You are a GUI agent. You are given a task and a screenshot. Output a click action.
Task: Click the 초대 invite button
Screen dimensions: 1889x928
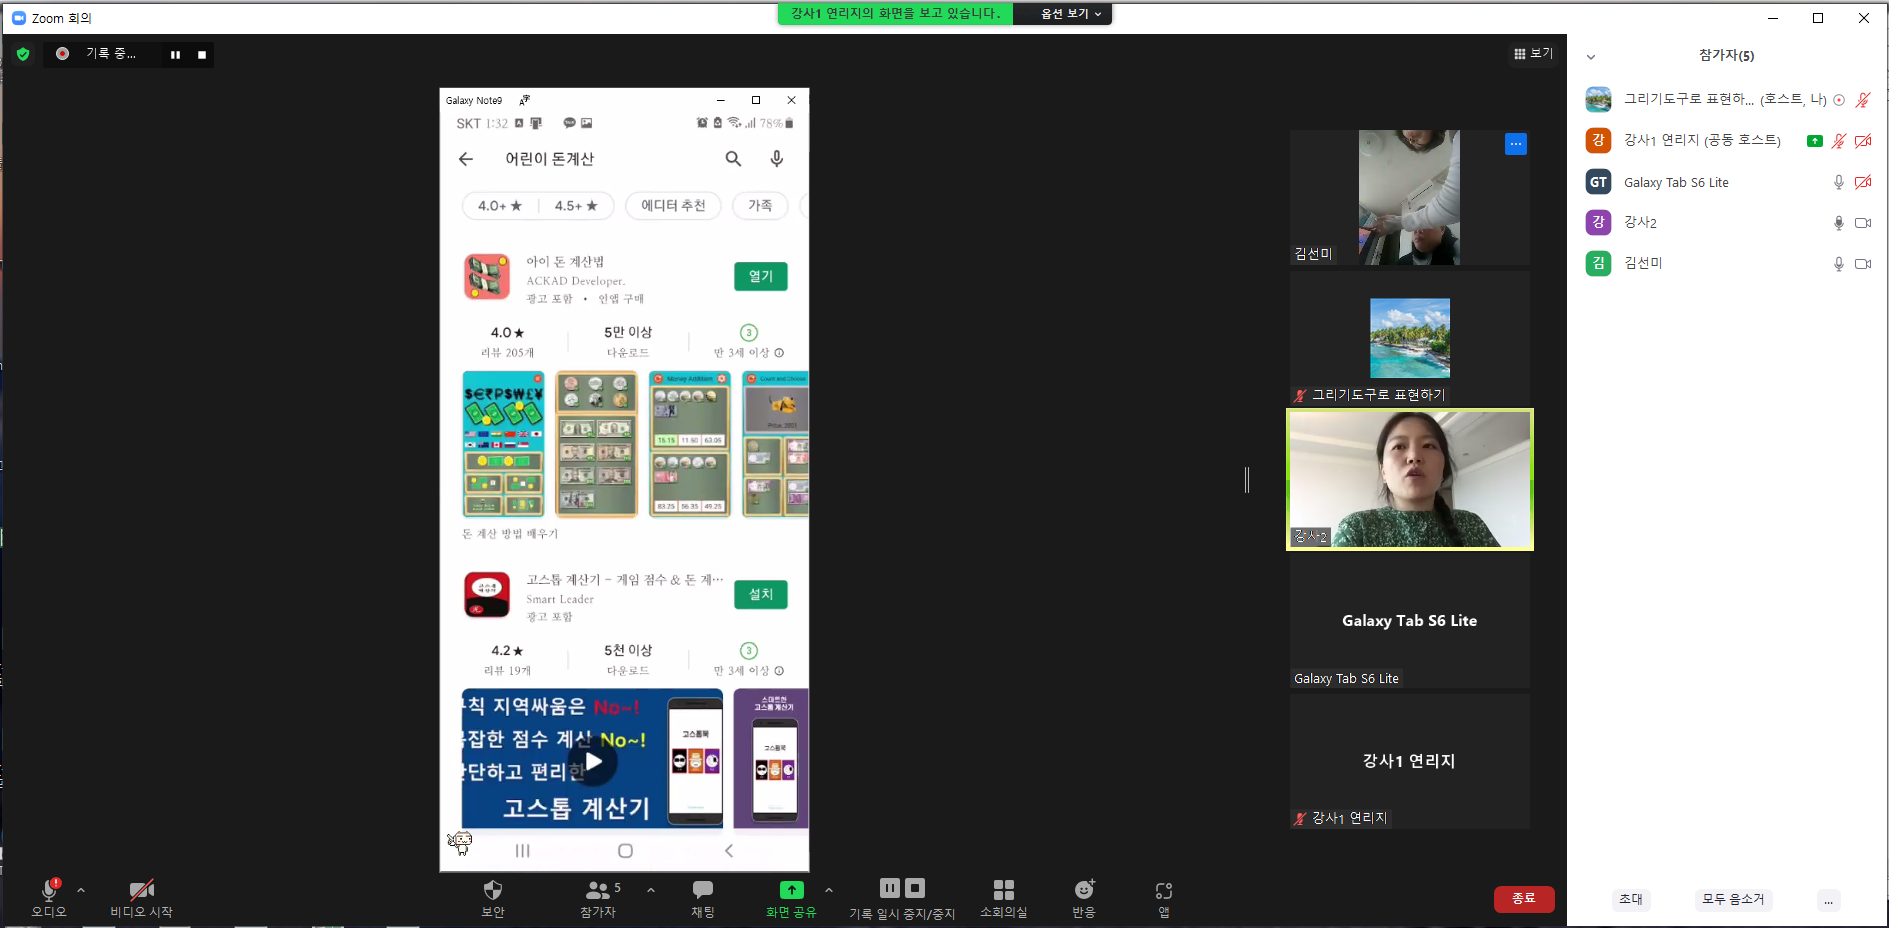(1631, 899)
